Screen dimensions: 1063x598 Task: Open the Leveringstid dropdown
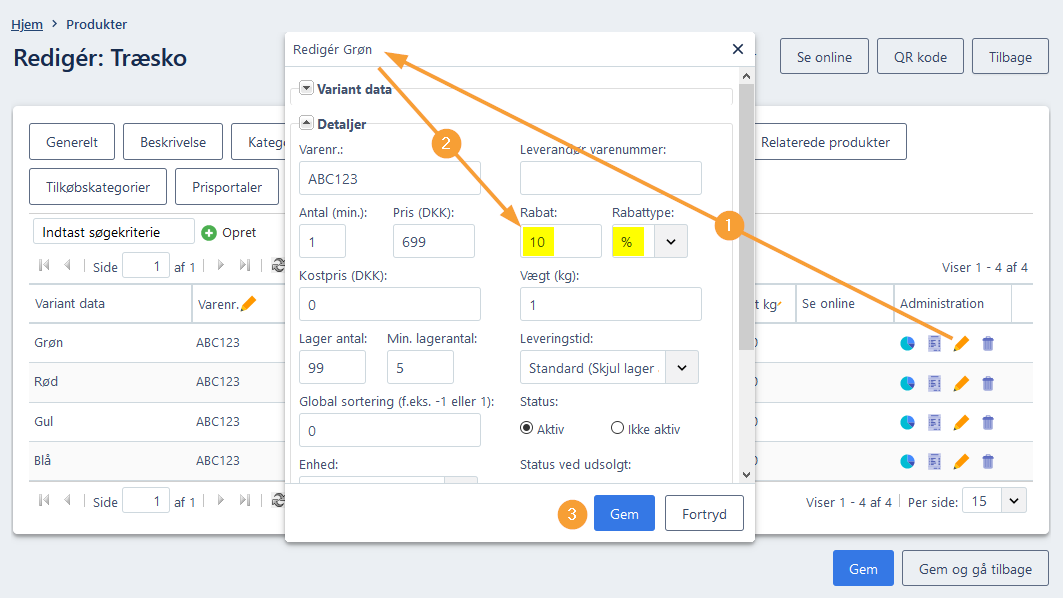coord(682,367)
